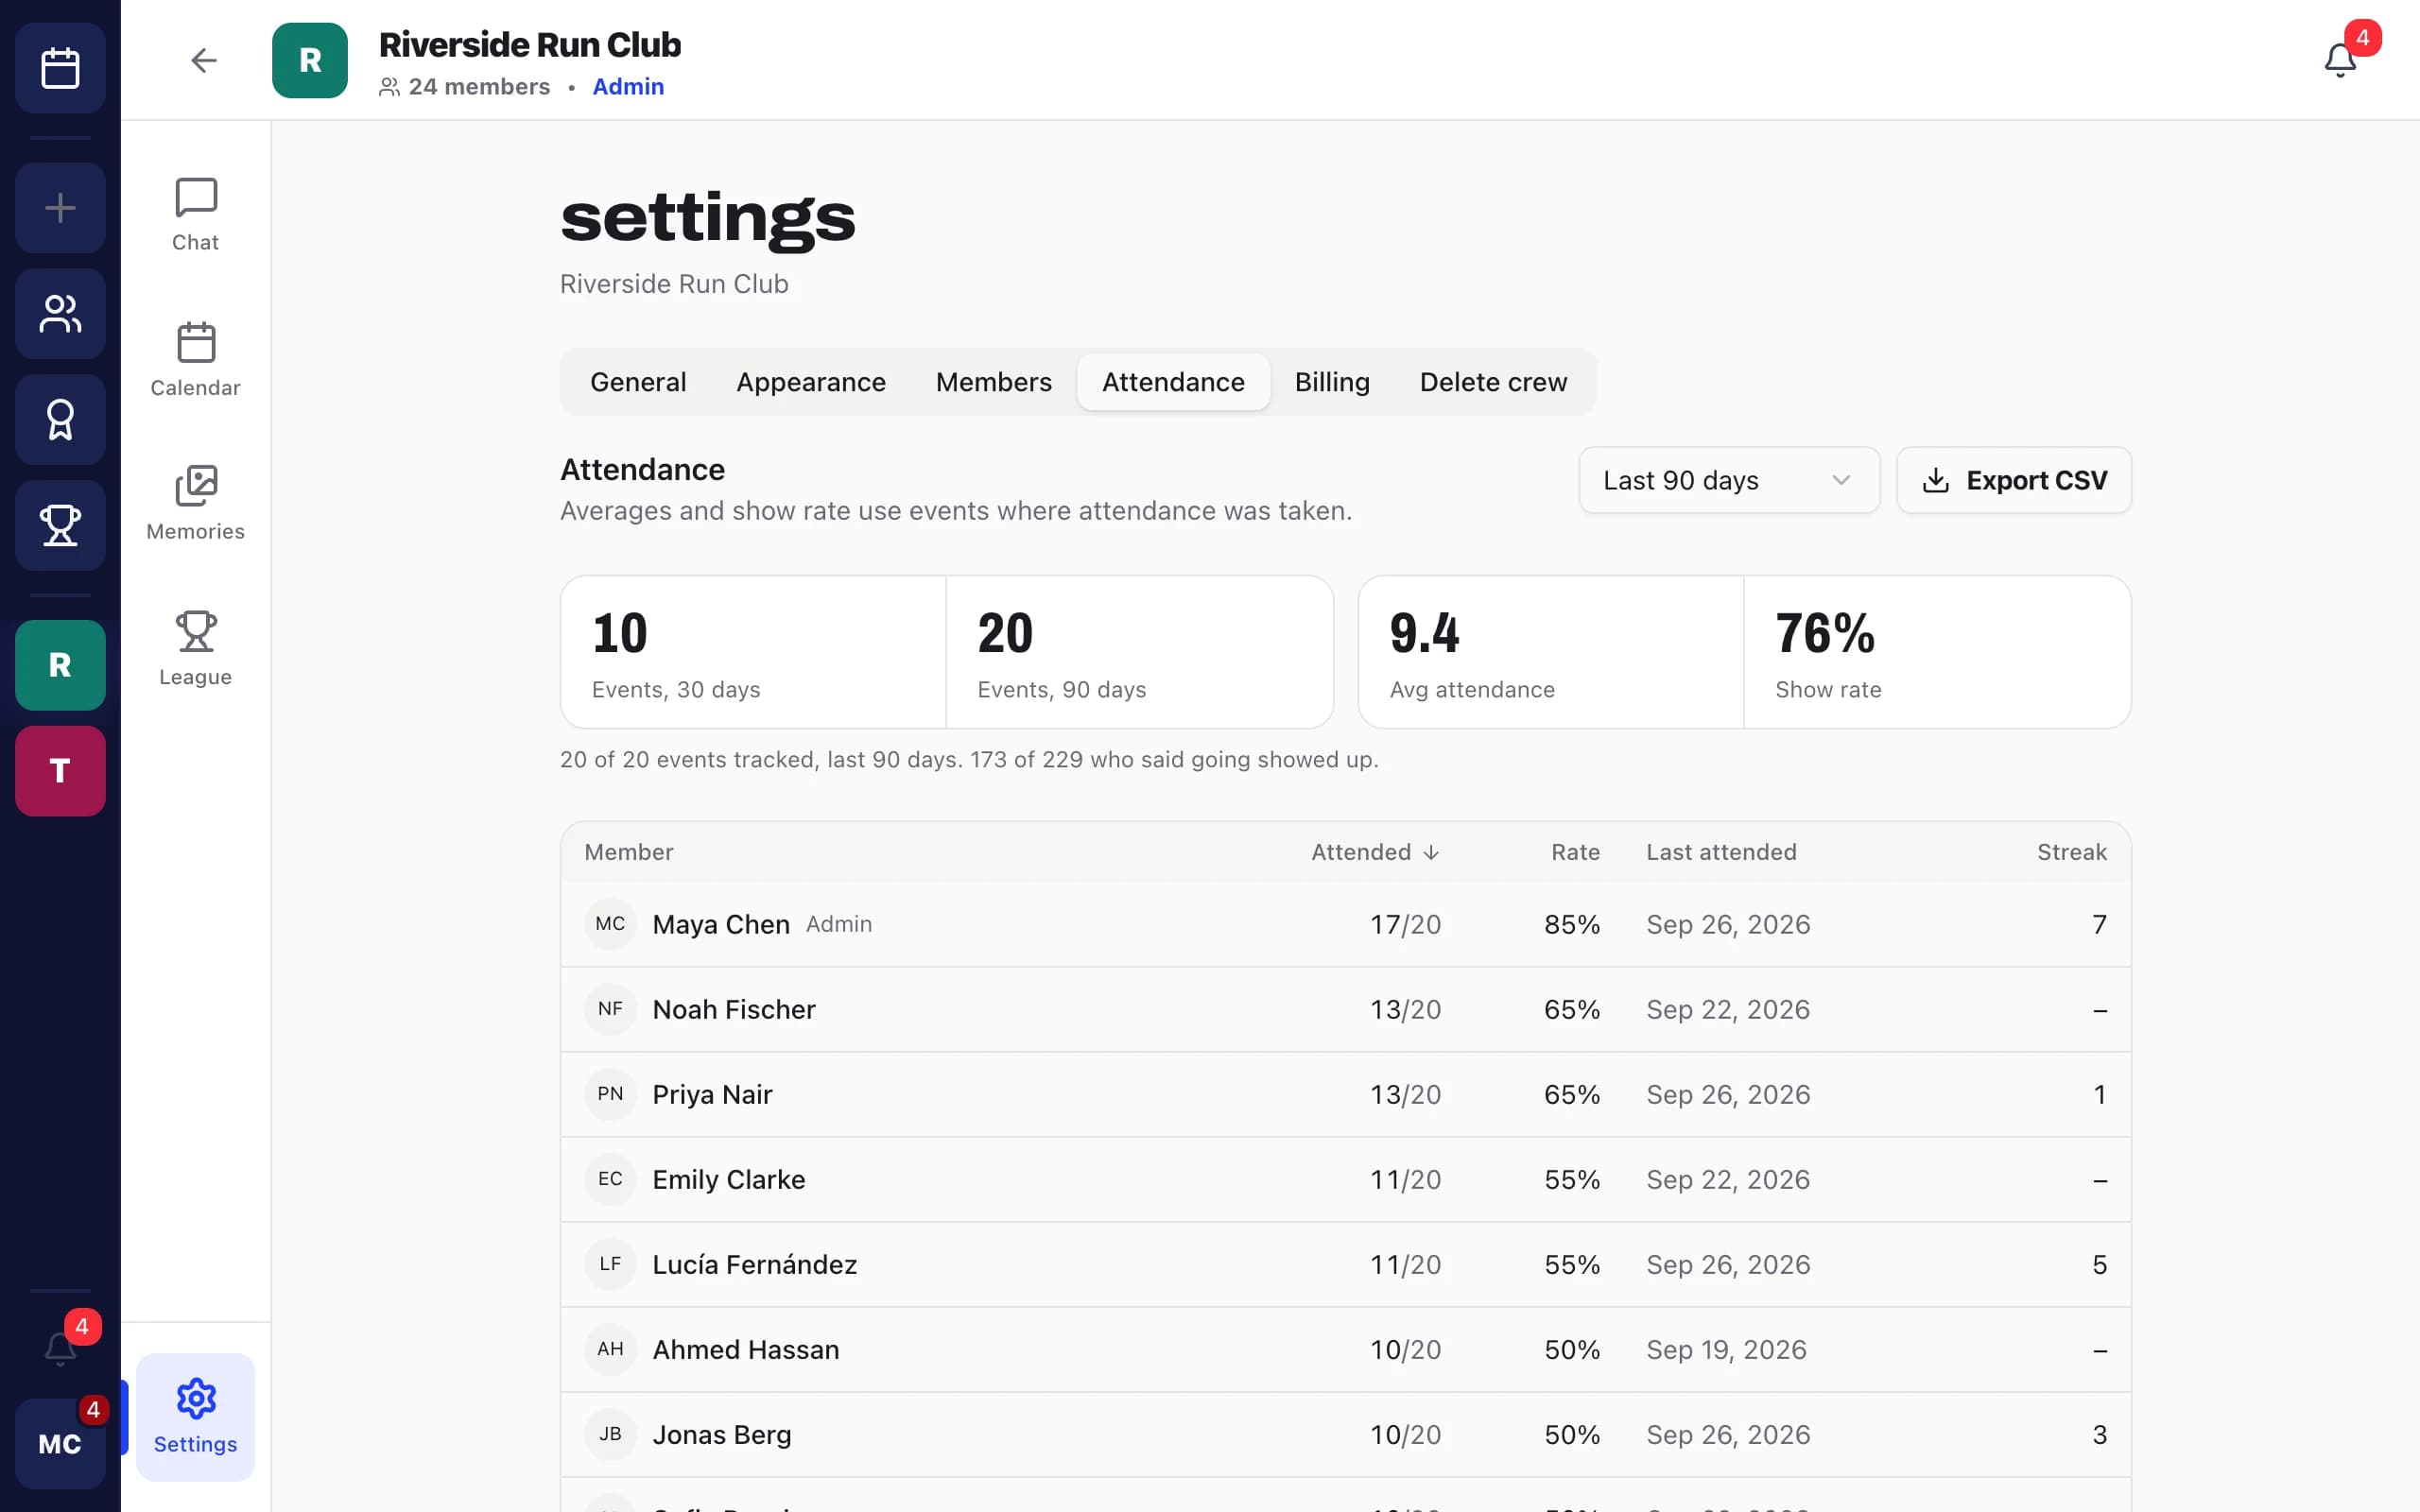Click the Events, 30 days stat card
The width and height of the screenshot is (2420, 1512).
(753, 652)
